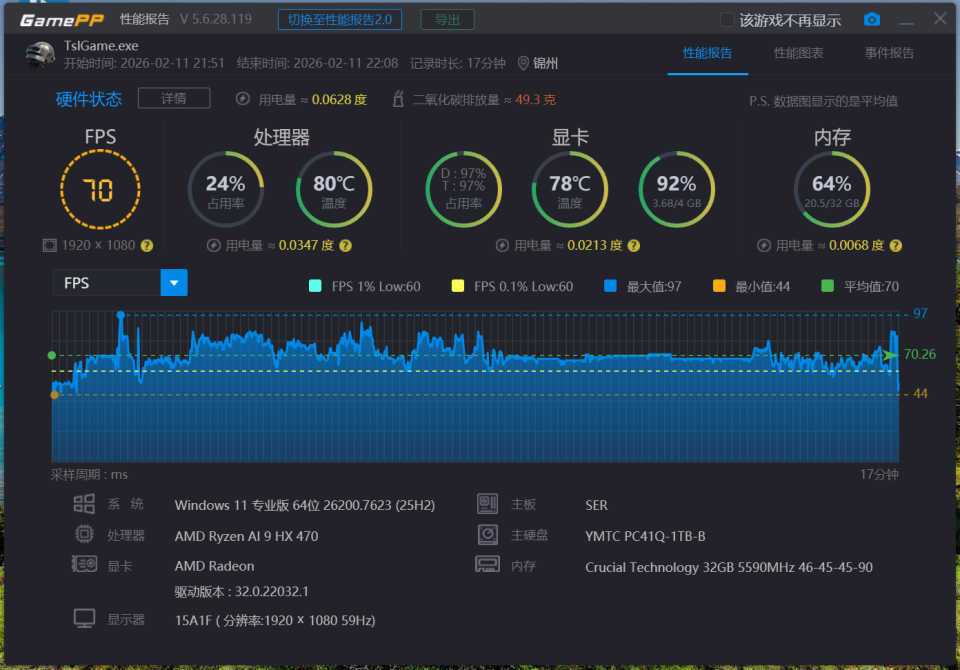Click the GPU memory 92% gauge
This screenshot has width=960, height=670.
pos(677,189)
